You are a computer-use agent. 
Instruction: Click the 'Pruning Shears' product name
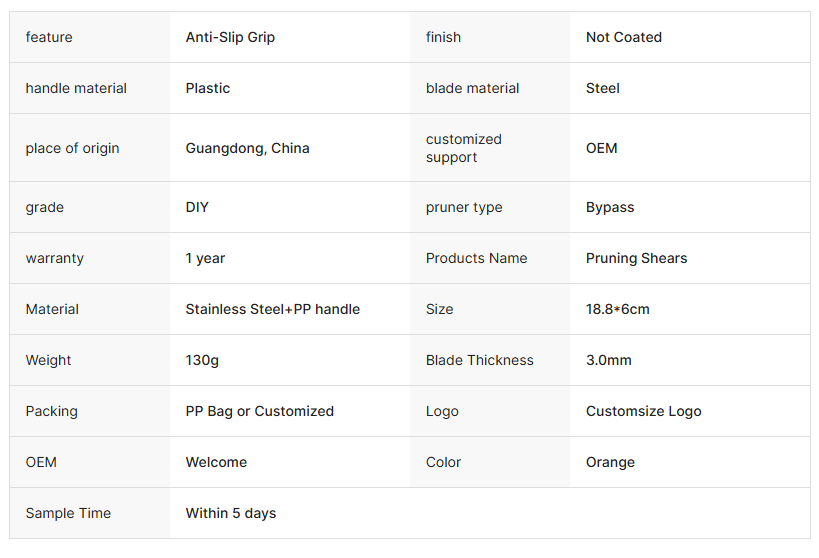[x=636, y=258]
